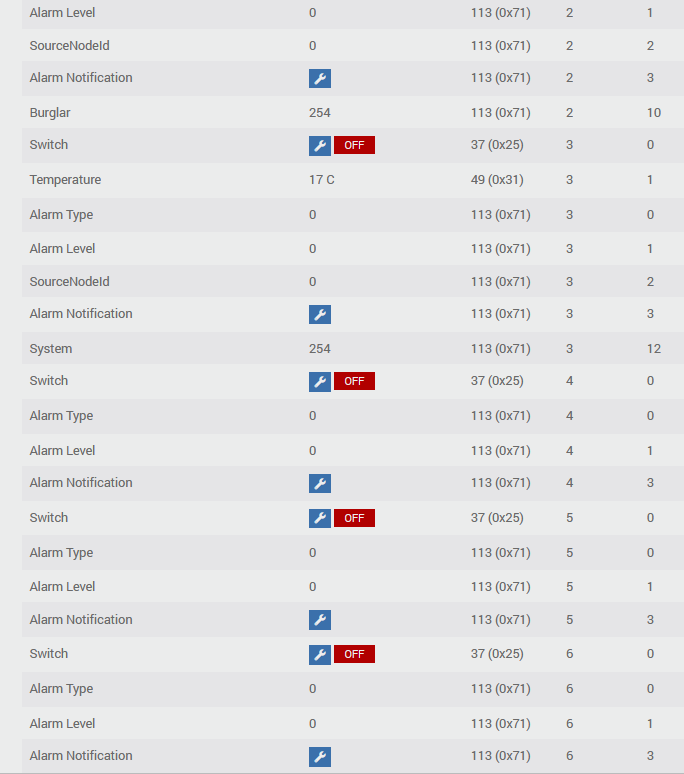Image resolution: width=684 pixels, height=774 pixels.
Task: Click wrench icon in Alarm Notification row, instance 4
Action: point(320,484)
